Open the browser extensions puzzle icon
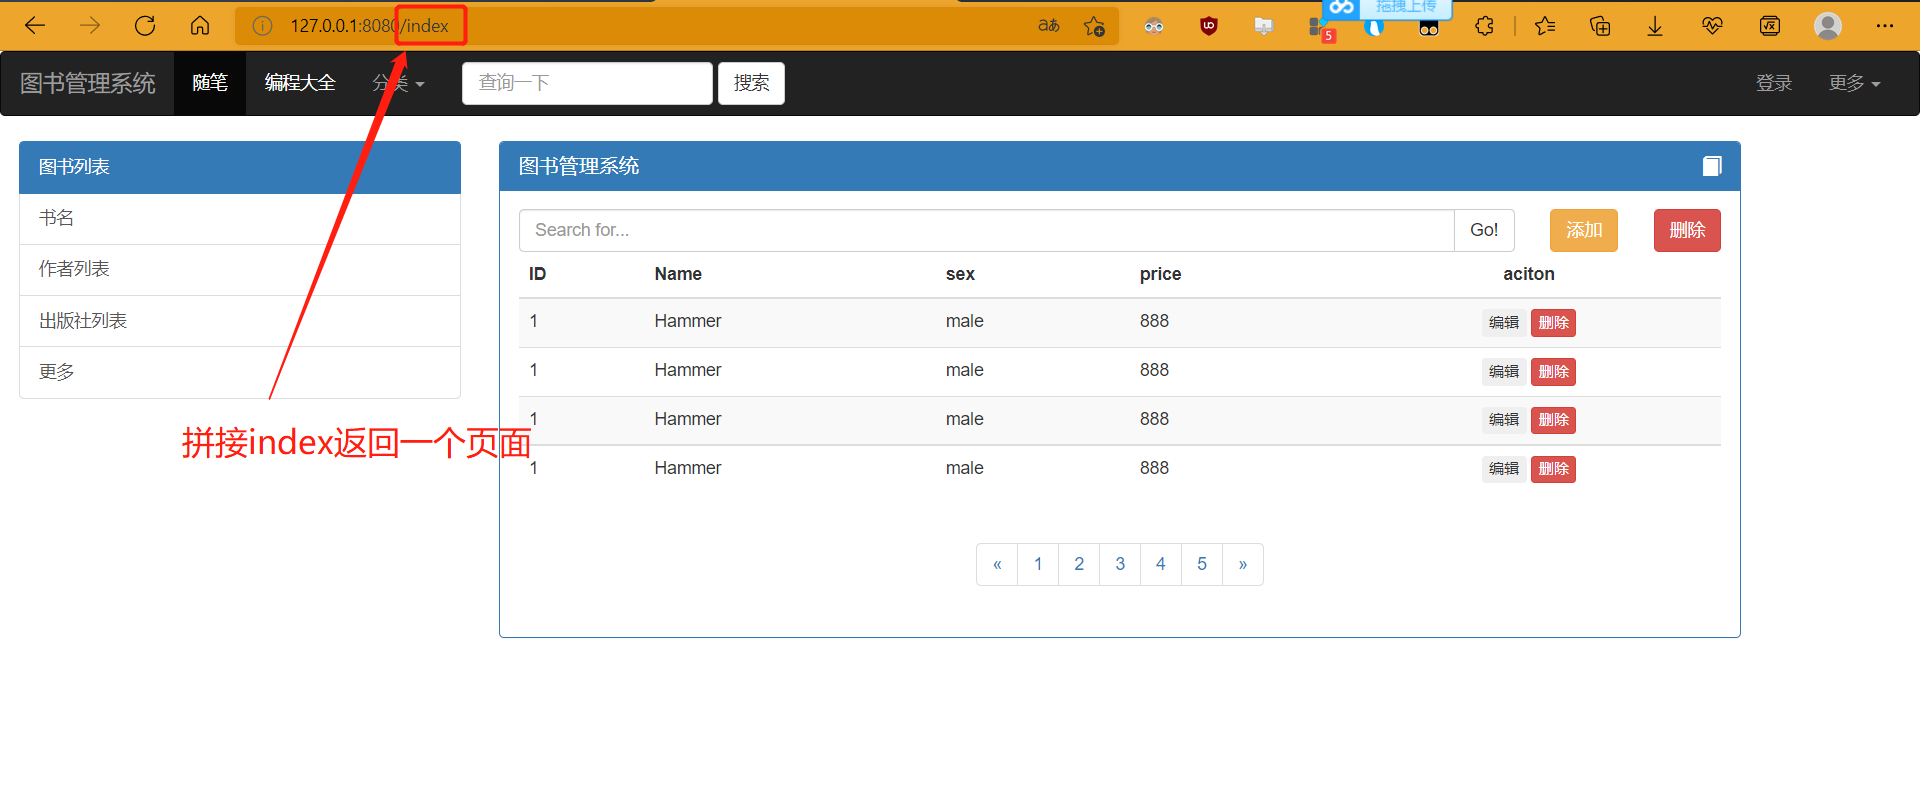The image size is (1920, 791). pos(1484,26)
